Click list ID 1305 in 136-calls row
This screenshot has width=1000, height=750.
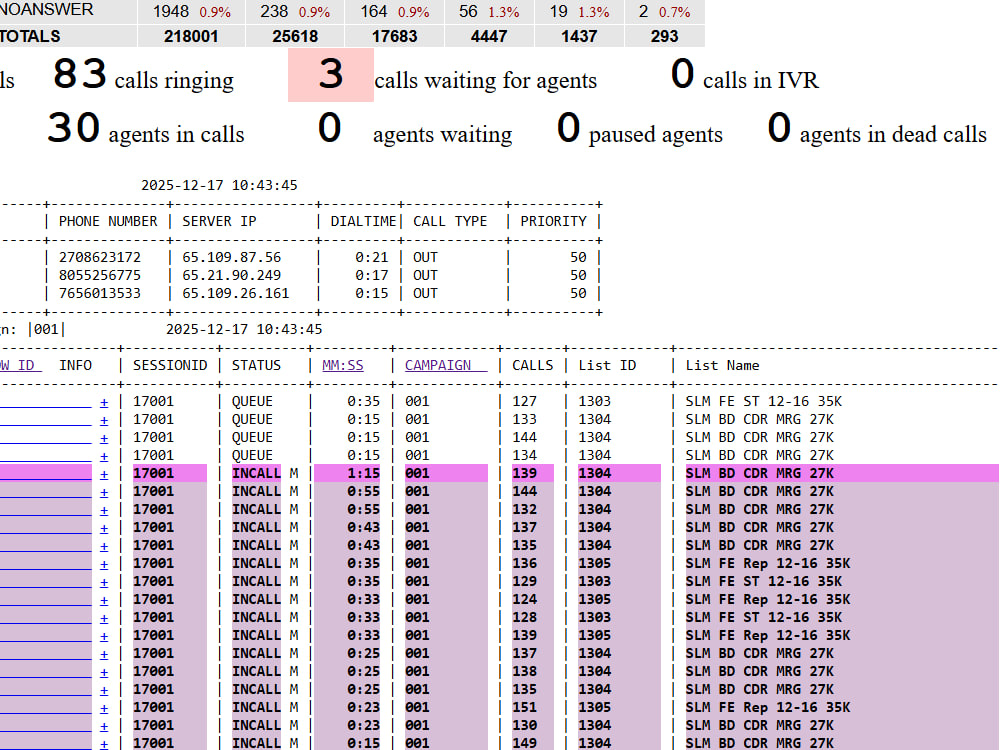pos(594,563)
